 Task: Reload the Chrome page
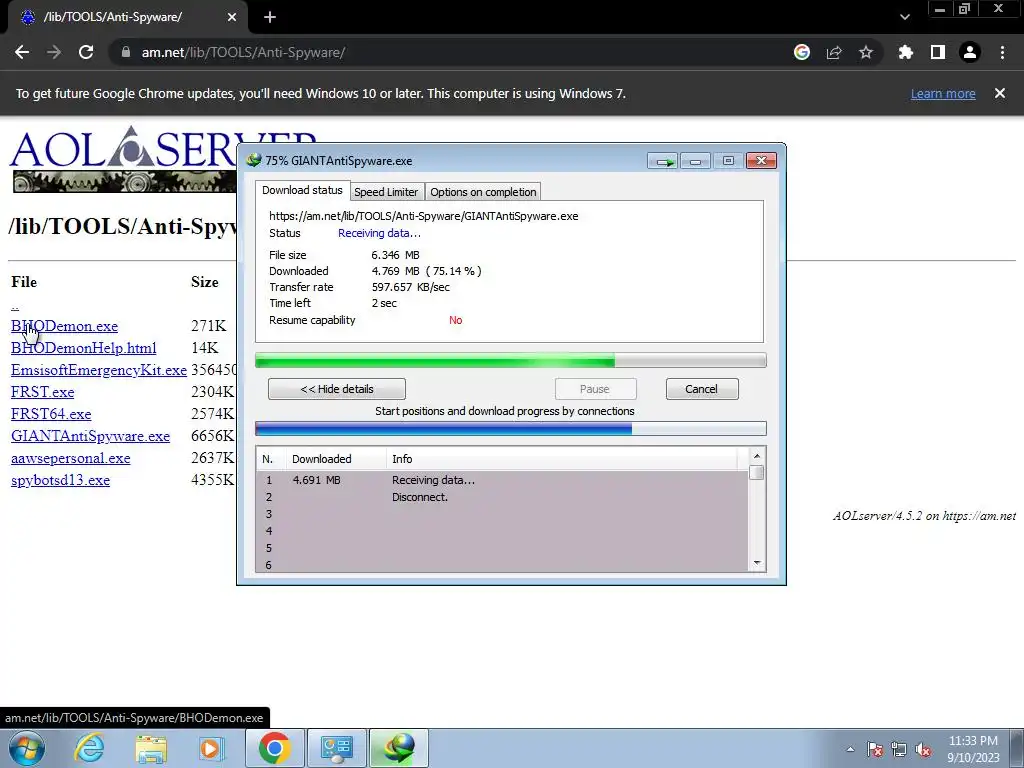point(86,52)
